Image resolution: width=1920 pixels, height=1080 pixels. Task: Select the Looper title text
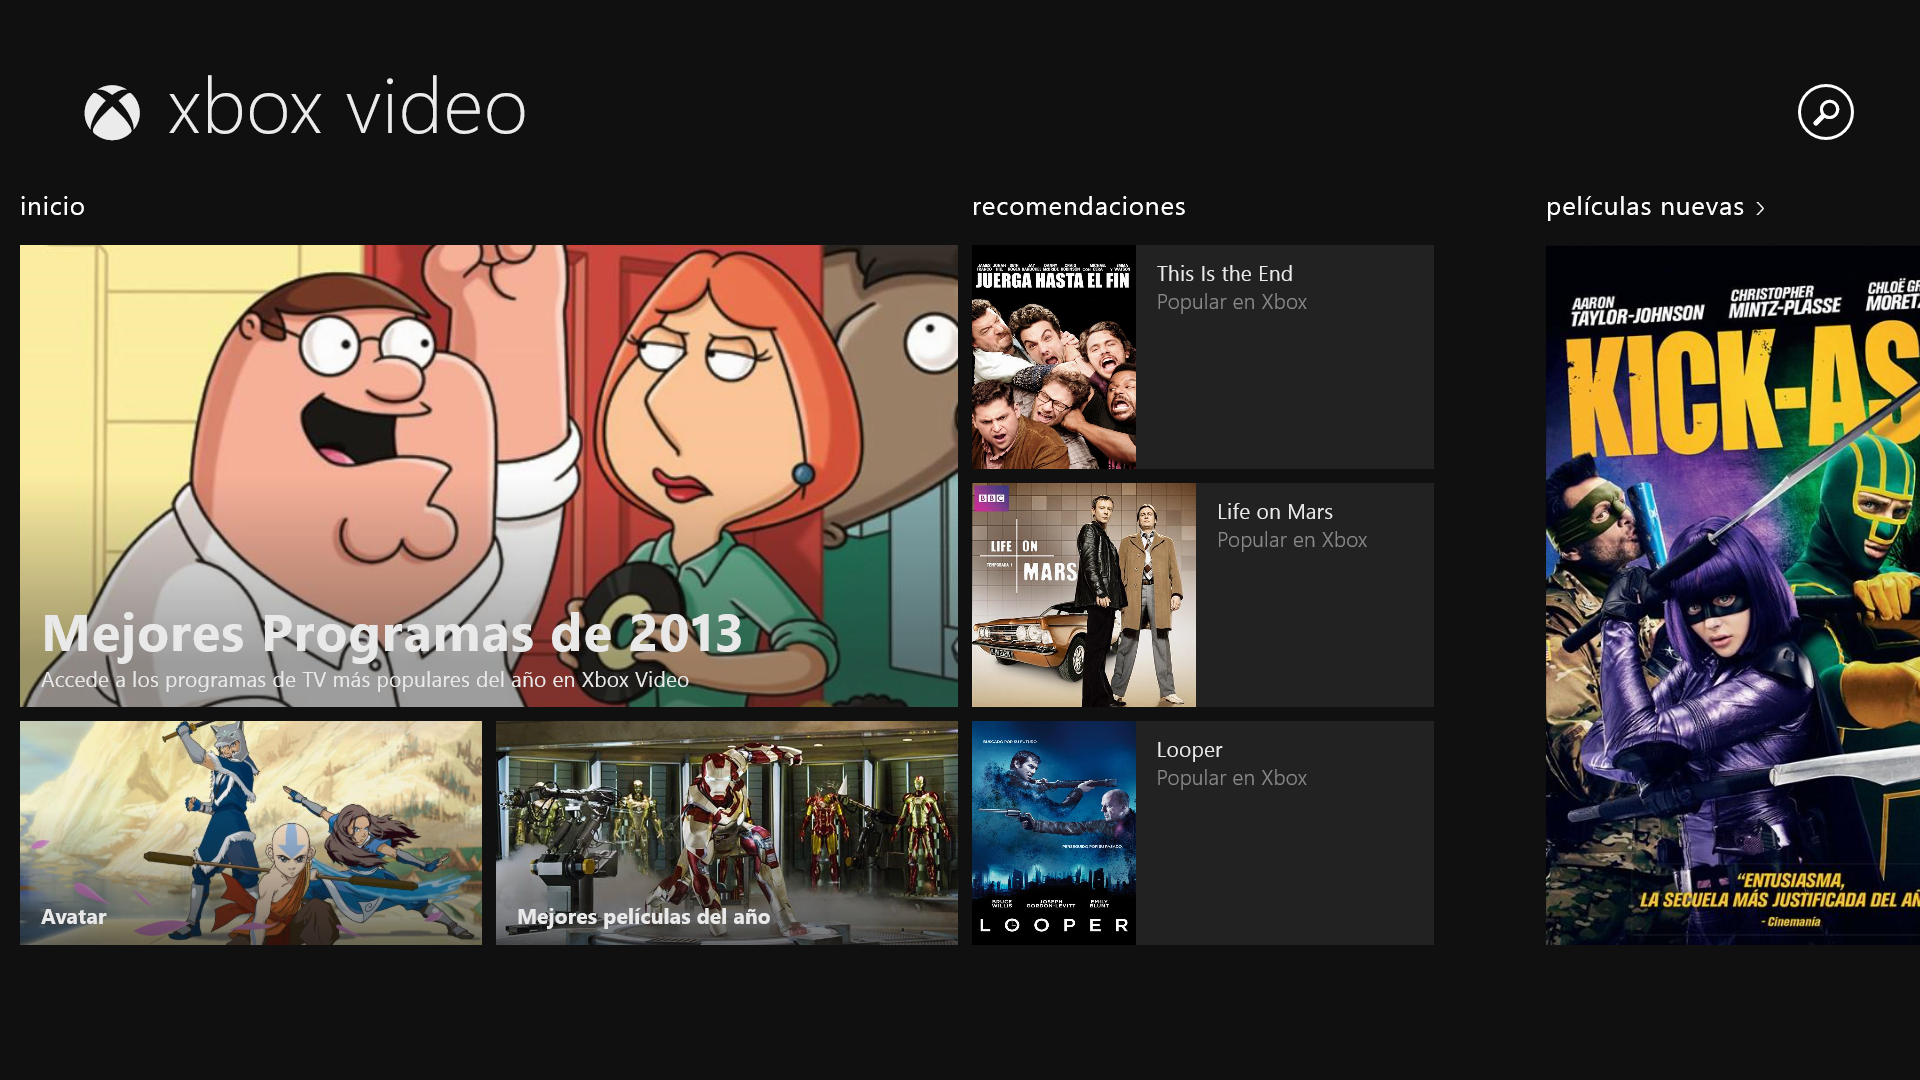click(1189, 750)
